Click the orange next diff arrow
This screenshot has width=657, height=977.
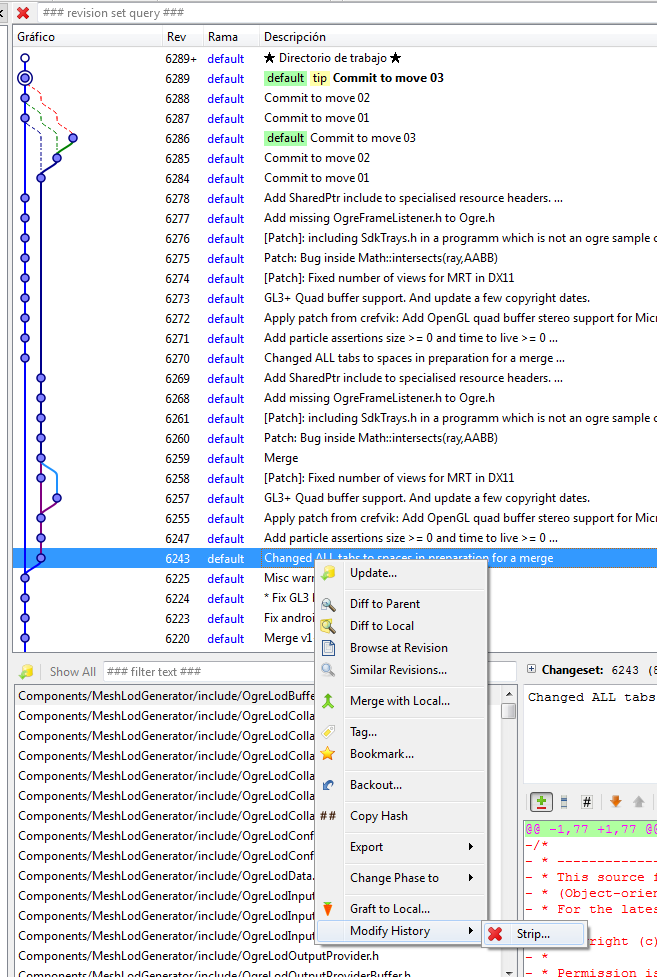615,802
